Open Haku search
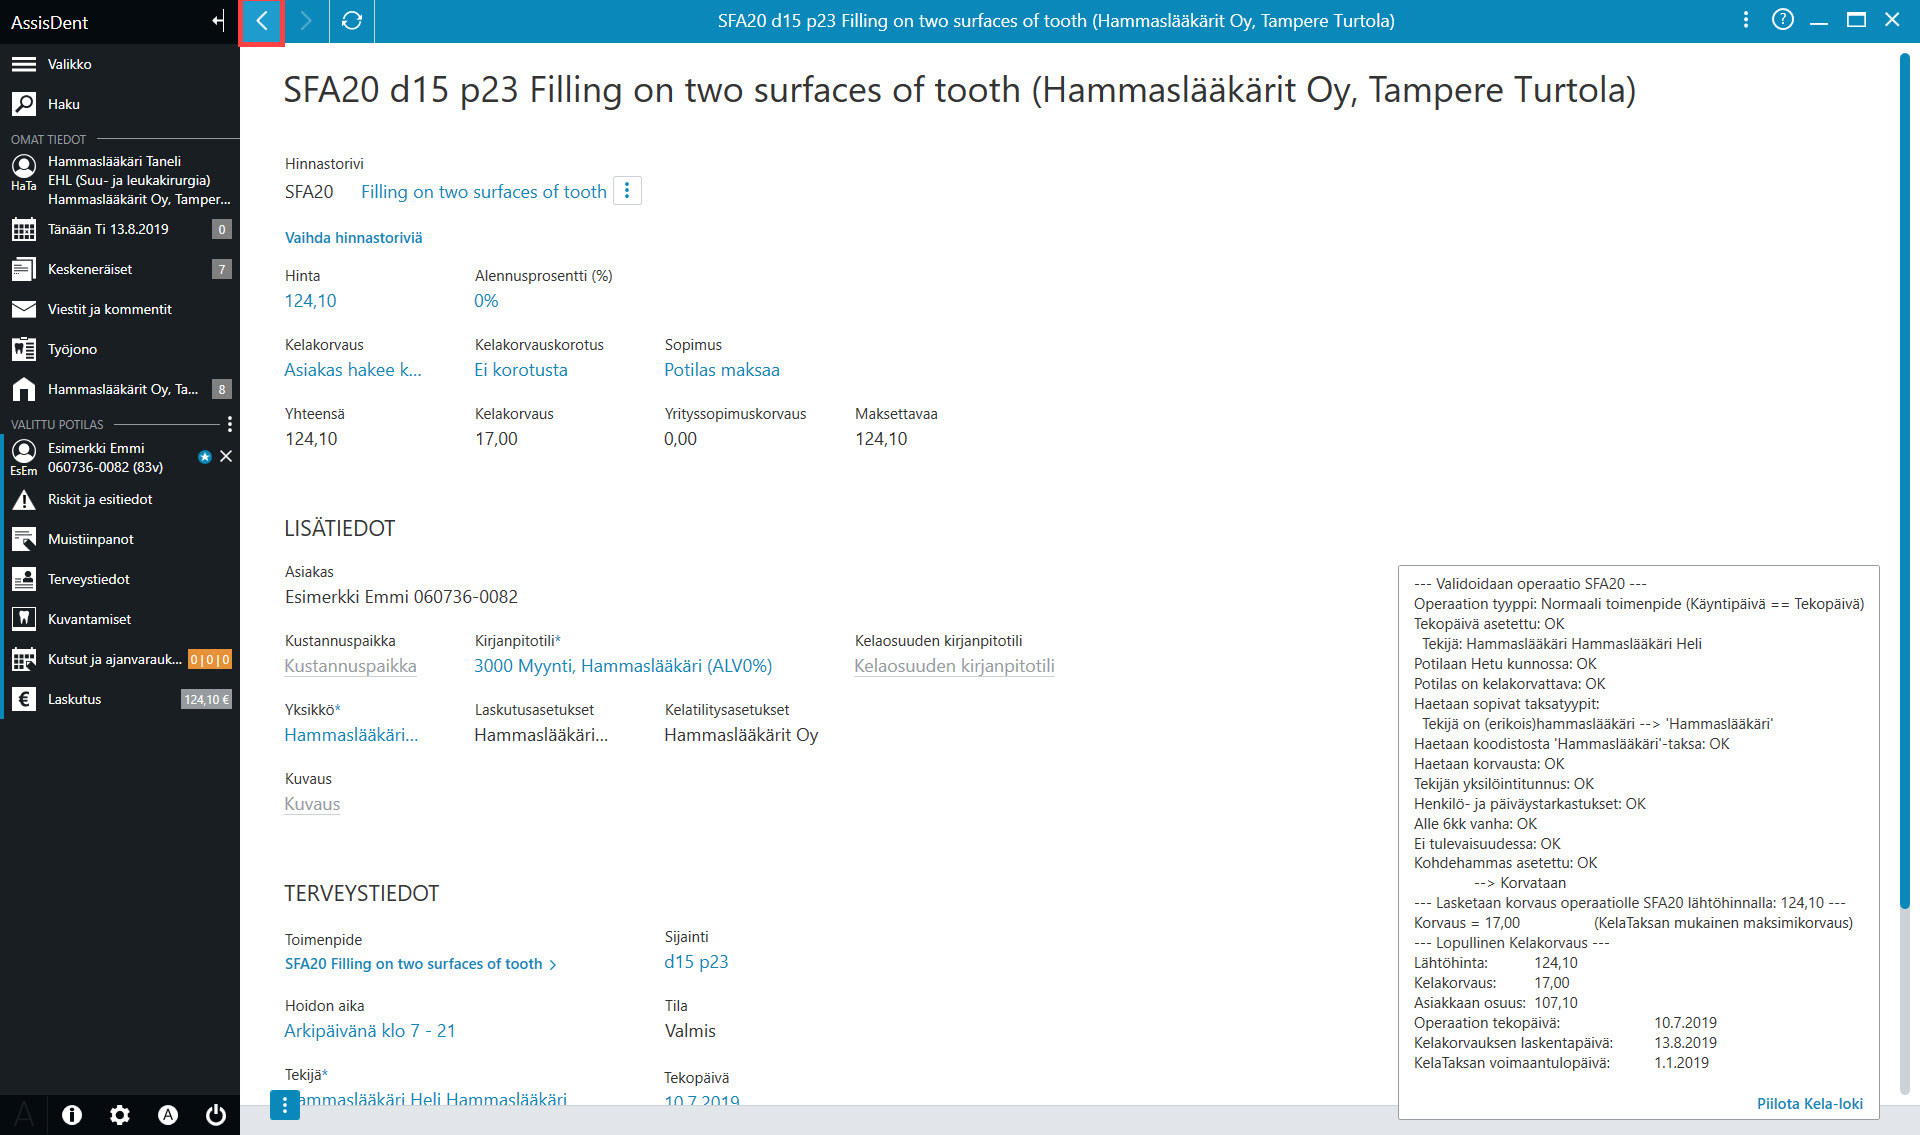 [120, 104]
